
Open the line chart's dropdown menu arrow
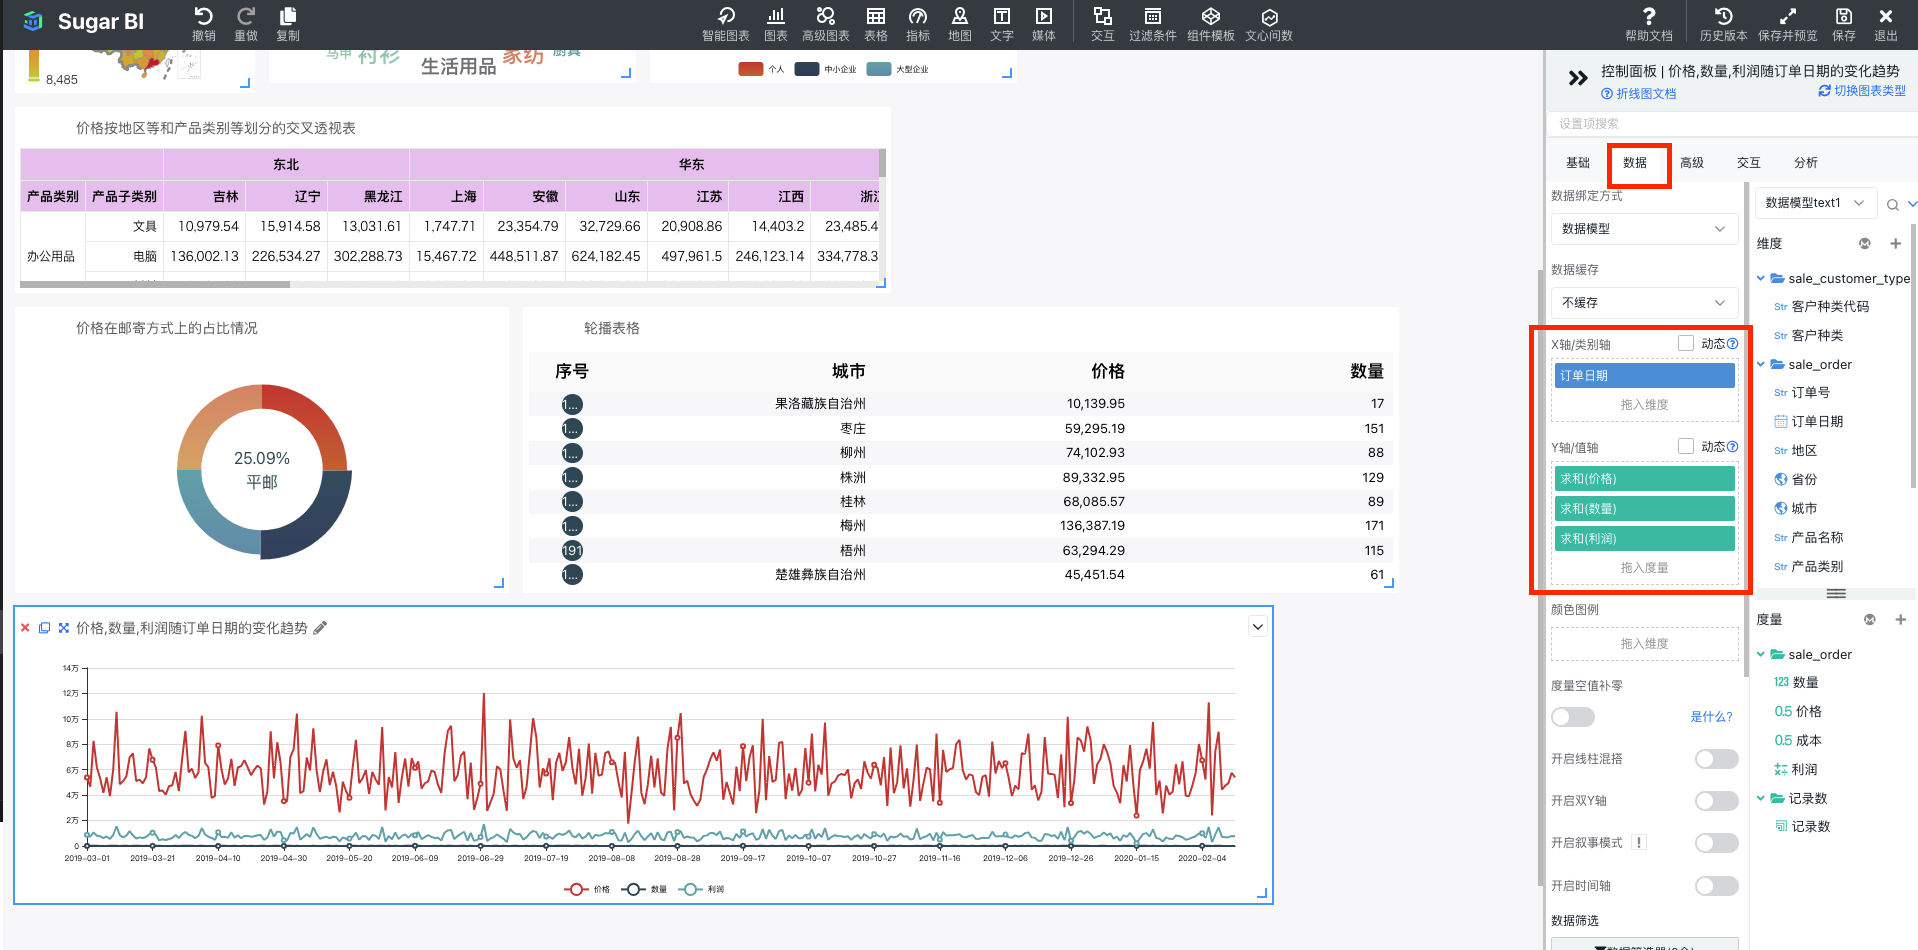(1258, 627)
